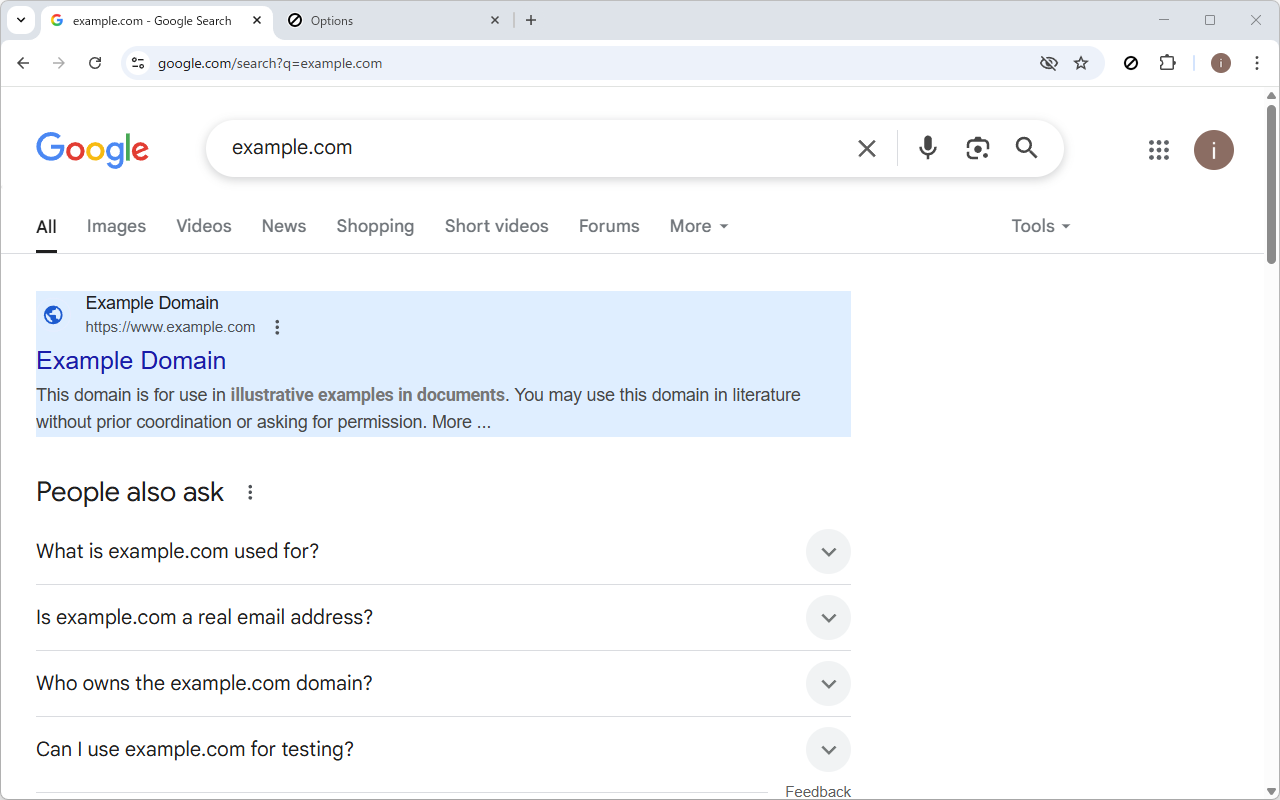Click the site information icon in address bar

point(137,62)
